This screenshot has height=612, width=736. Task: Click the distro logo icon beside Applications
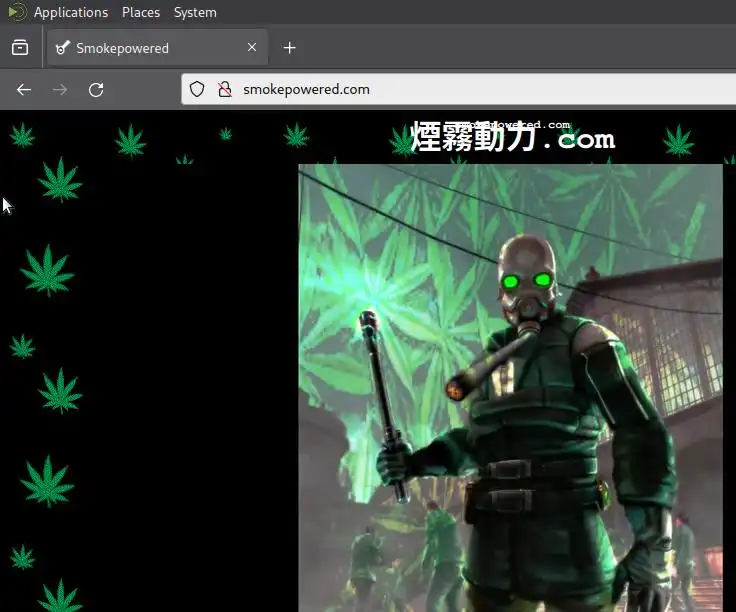tap(17, 12)
